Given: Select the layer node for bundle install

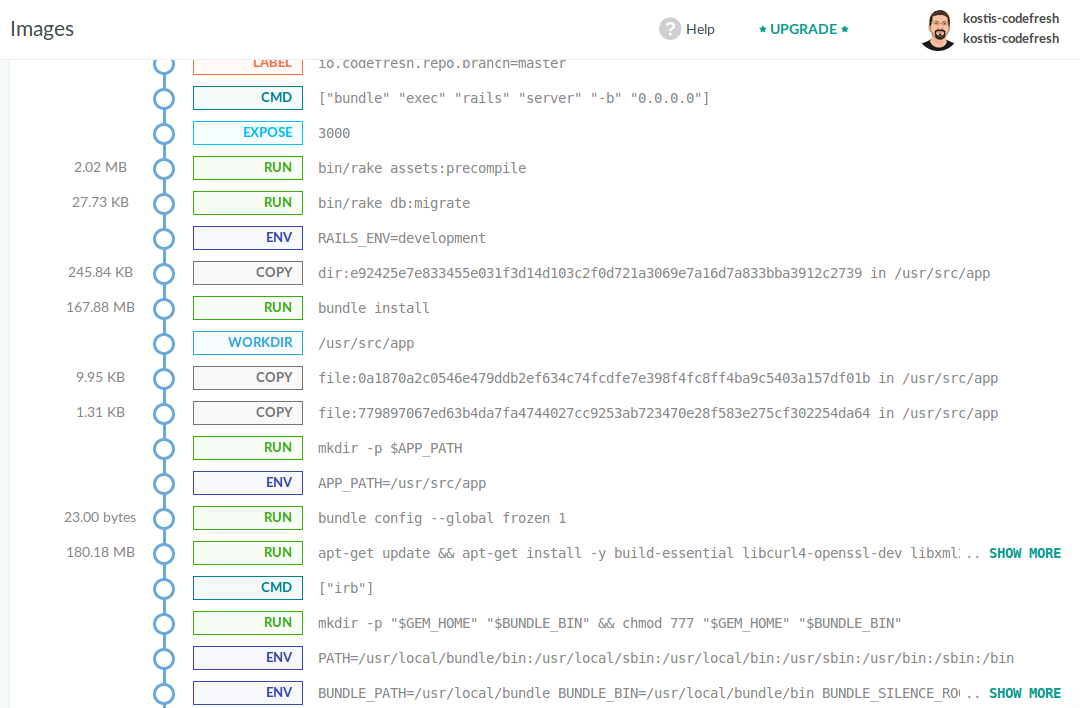Looking at the screenshot, I should [164, 308].
